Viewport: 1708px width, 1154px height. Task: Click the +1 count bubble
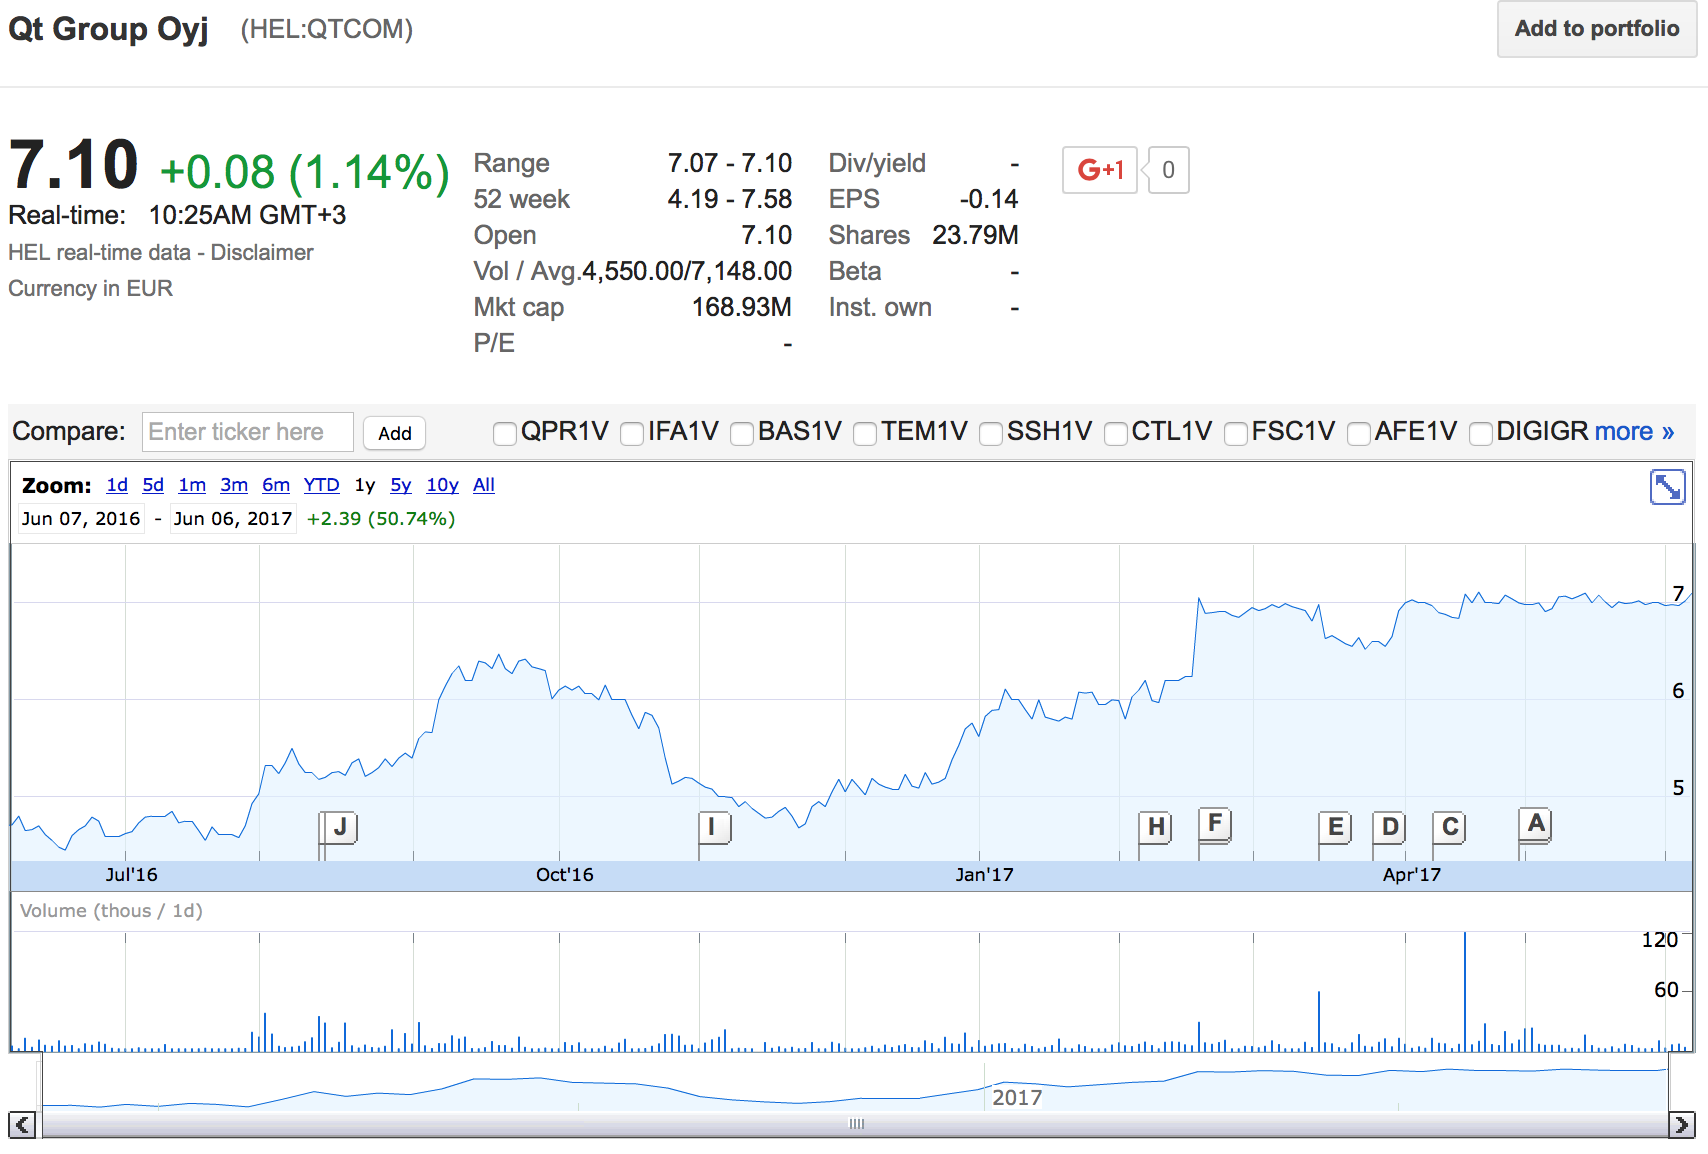click(x=1167, y=170)
